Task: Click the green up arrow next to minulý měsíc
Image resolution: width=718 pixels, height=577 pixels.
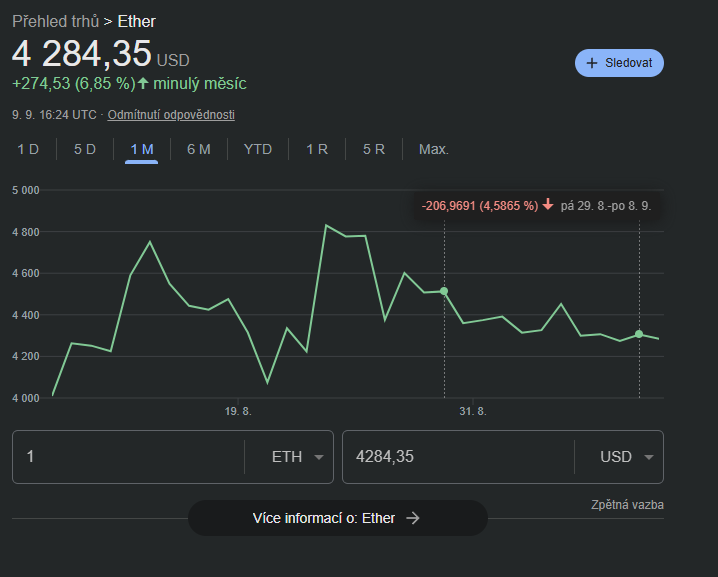Action: coord(143,84)
